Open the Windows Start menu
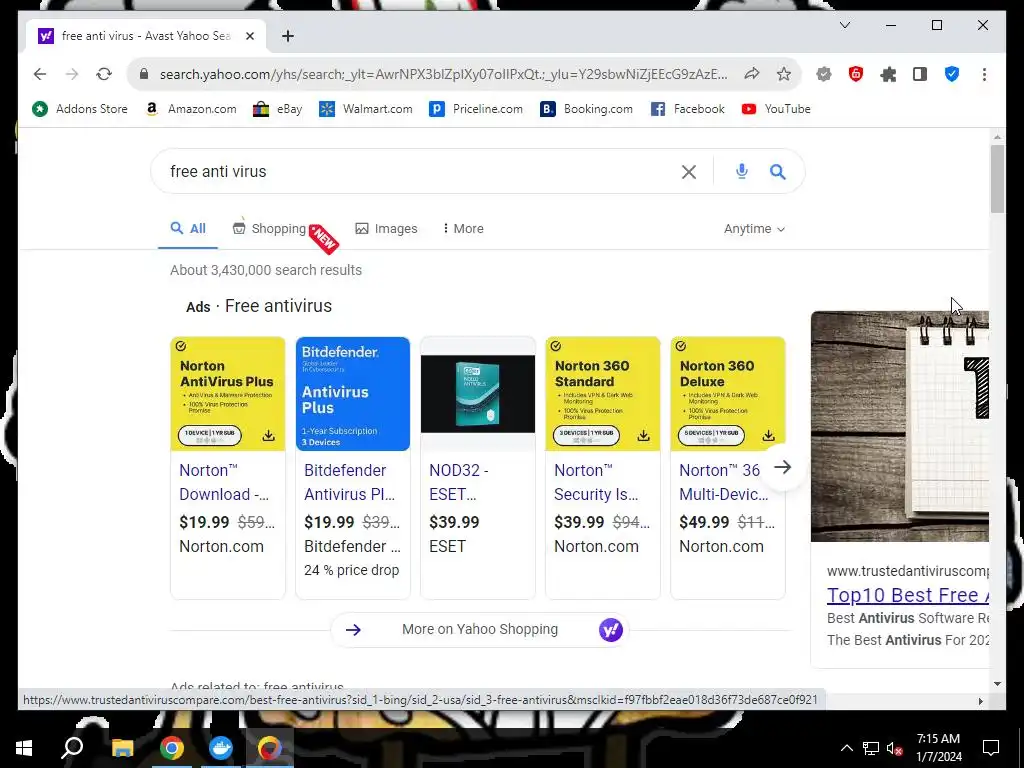This screenshot has height=768, width=1024. [x=24, y=748]
